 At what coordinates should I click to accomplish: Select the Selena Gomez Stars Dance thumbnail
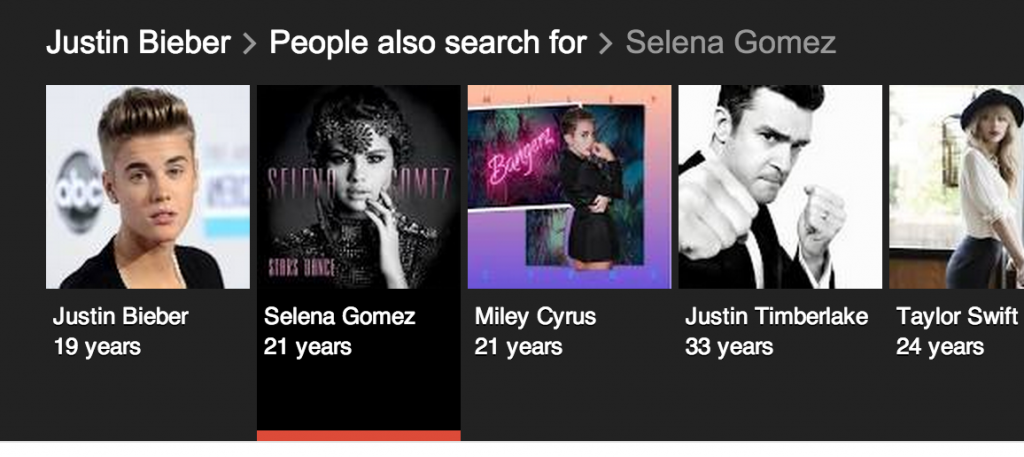pyautogui.click(x=359, y=187)
